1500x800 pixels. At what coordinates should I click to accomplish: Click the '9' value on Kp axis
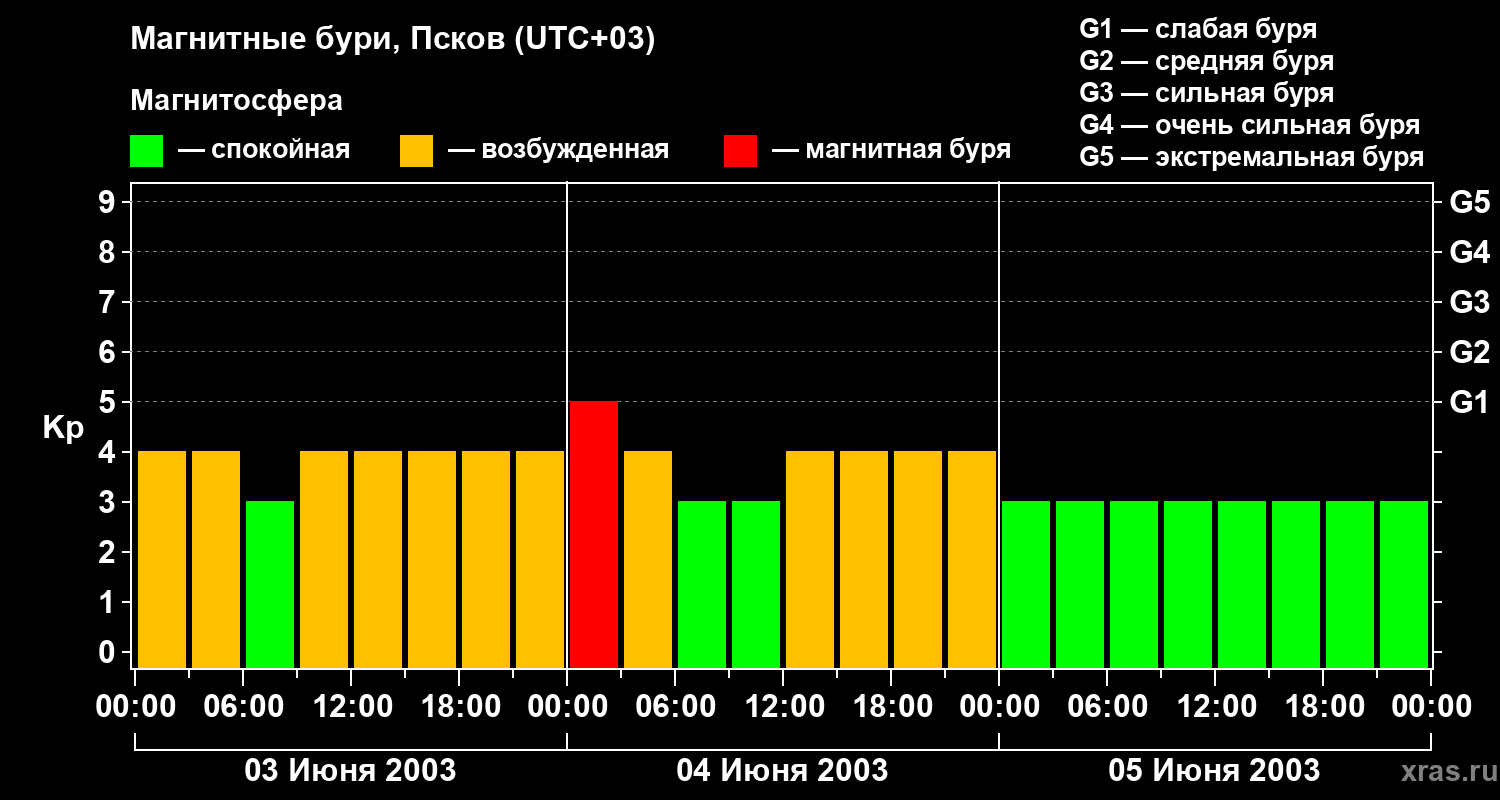point(109,202)
